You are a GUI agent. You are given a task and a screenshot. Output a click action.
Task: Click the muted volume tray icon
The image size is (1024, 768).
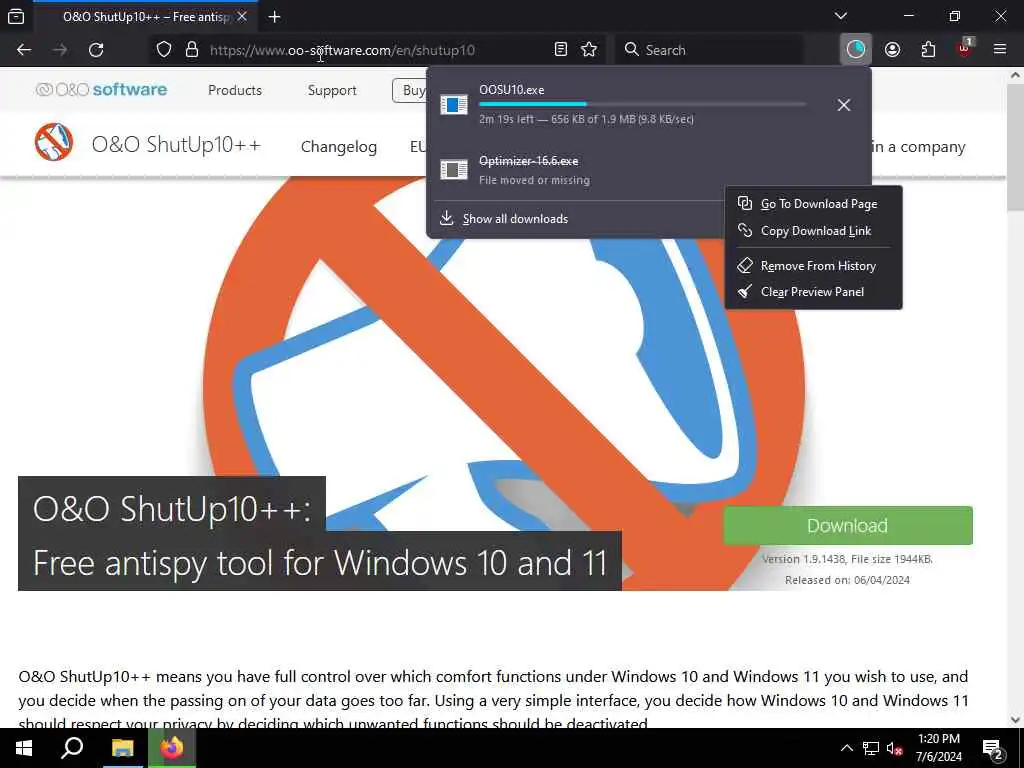[x=895, y=749]
